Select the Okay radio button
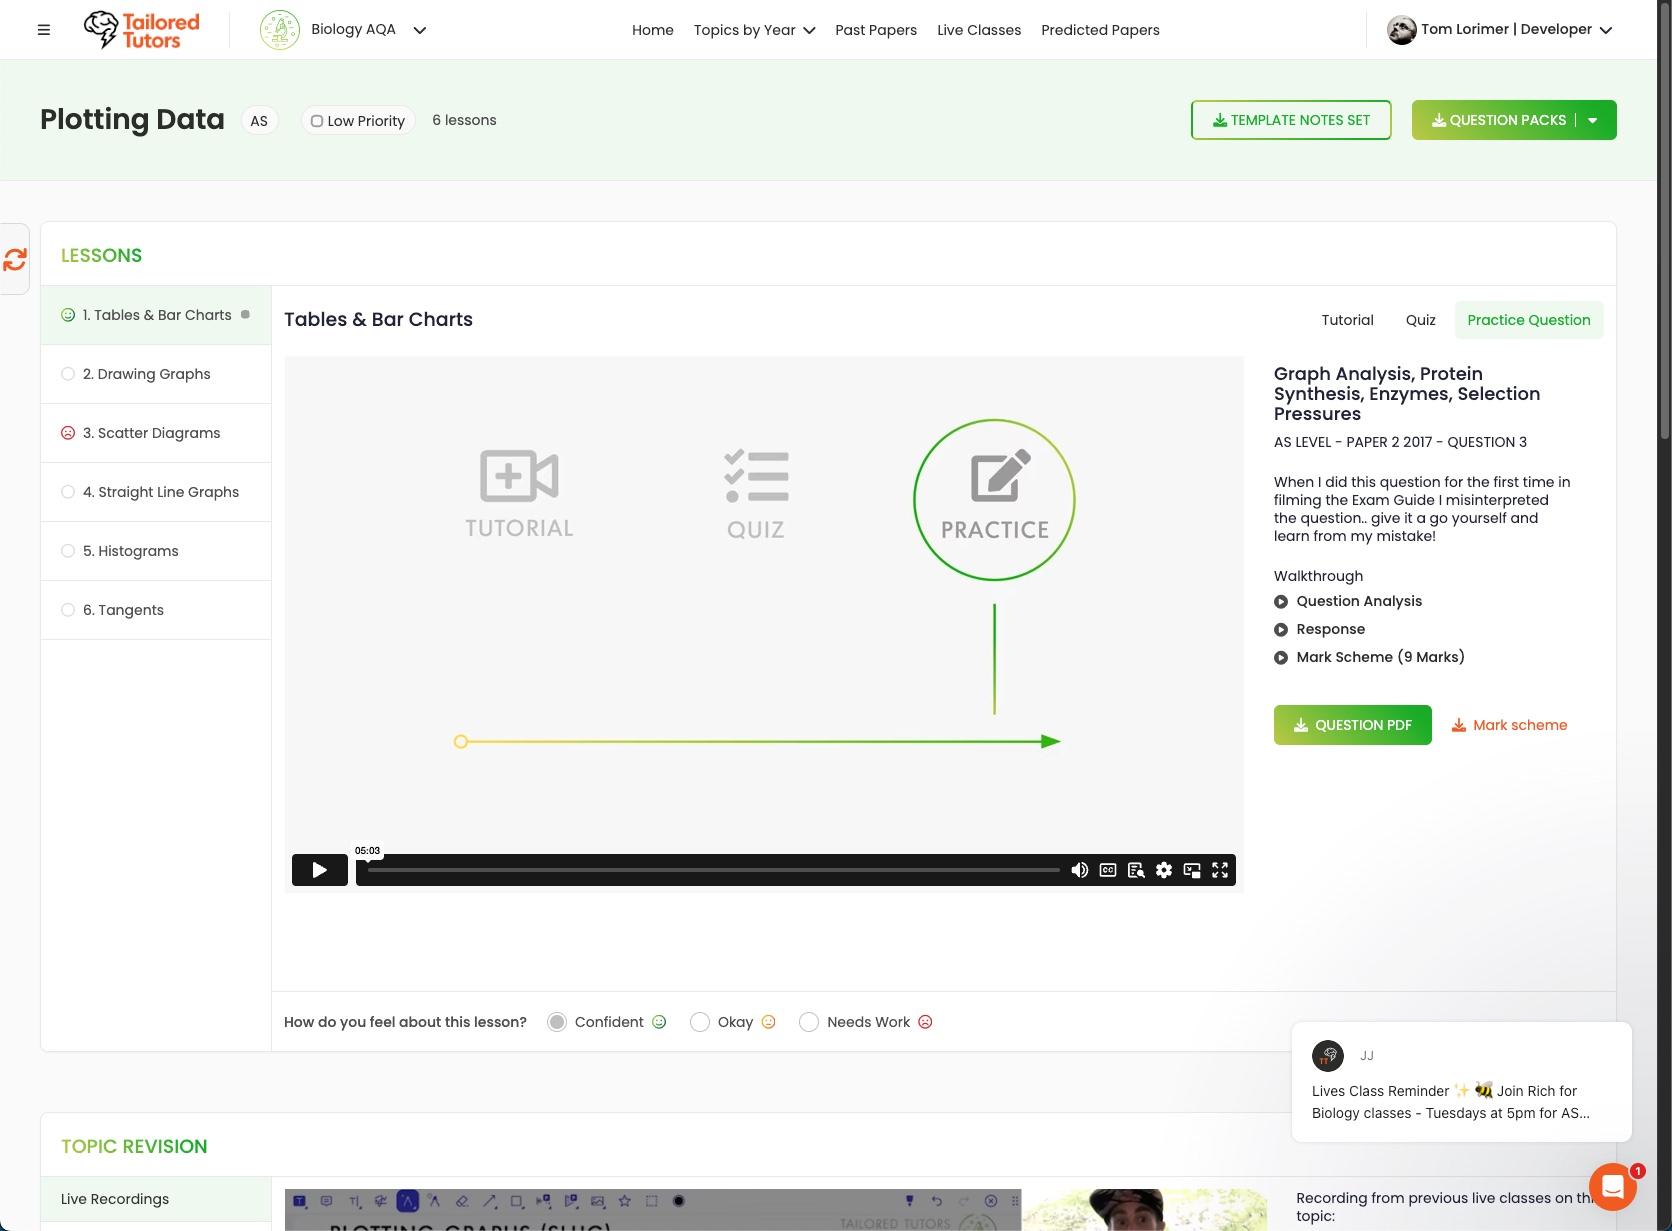1672x1231 pixels. tap(700, 1022)
